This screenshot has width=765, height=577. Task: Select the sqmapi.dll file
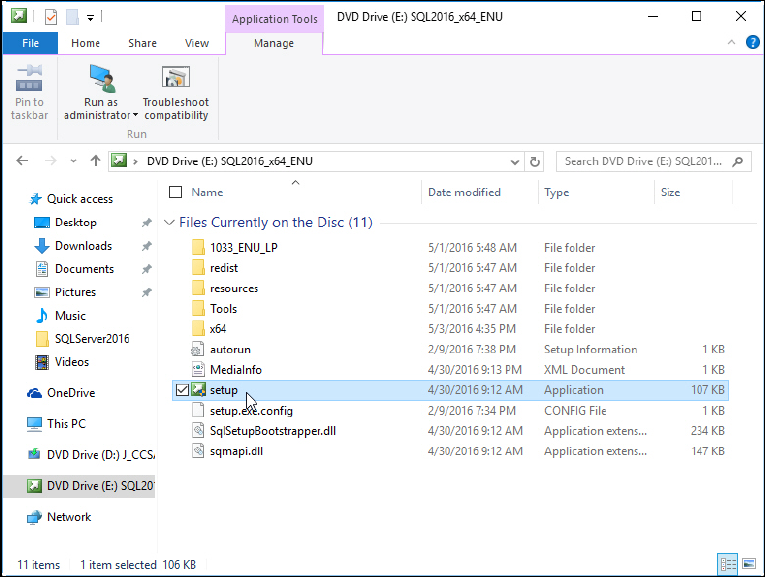236,451
